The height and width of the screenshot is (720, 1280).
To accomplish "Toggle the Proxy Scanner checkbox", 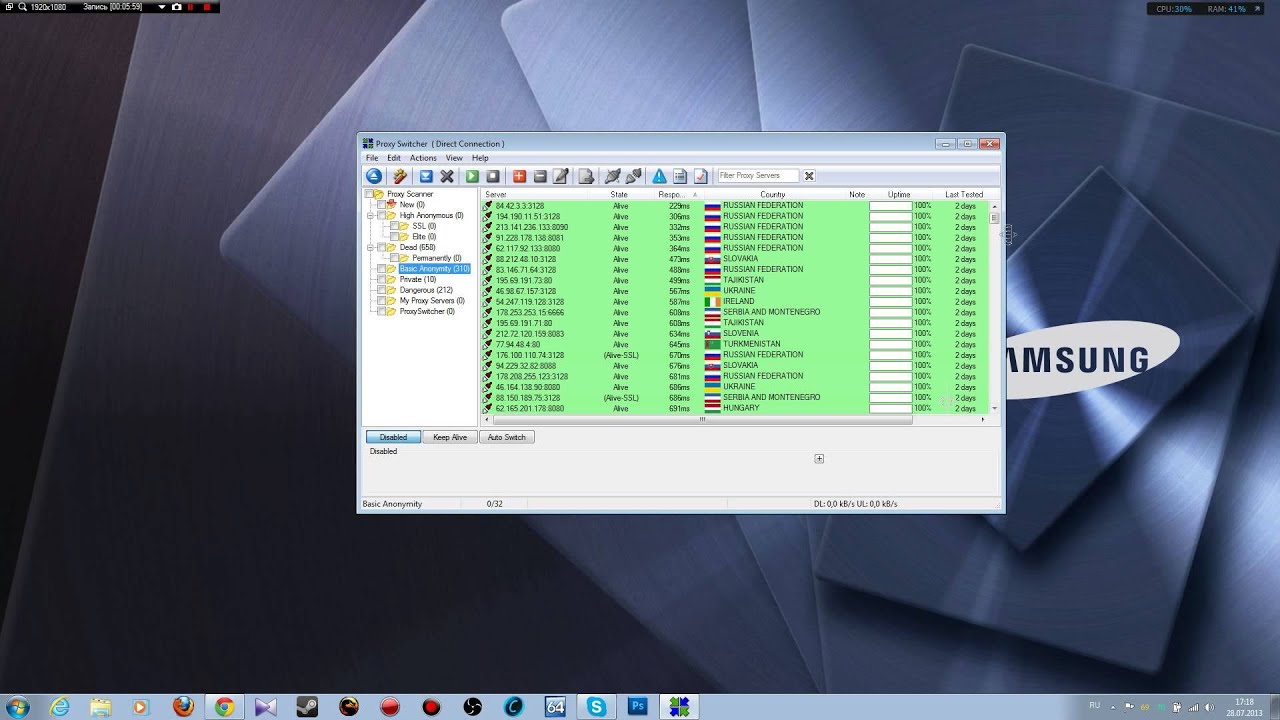I will click(369, 194).
